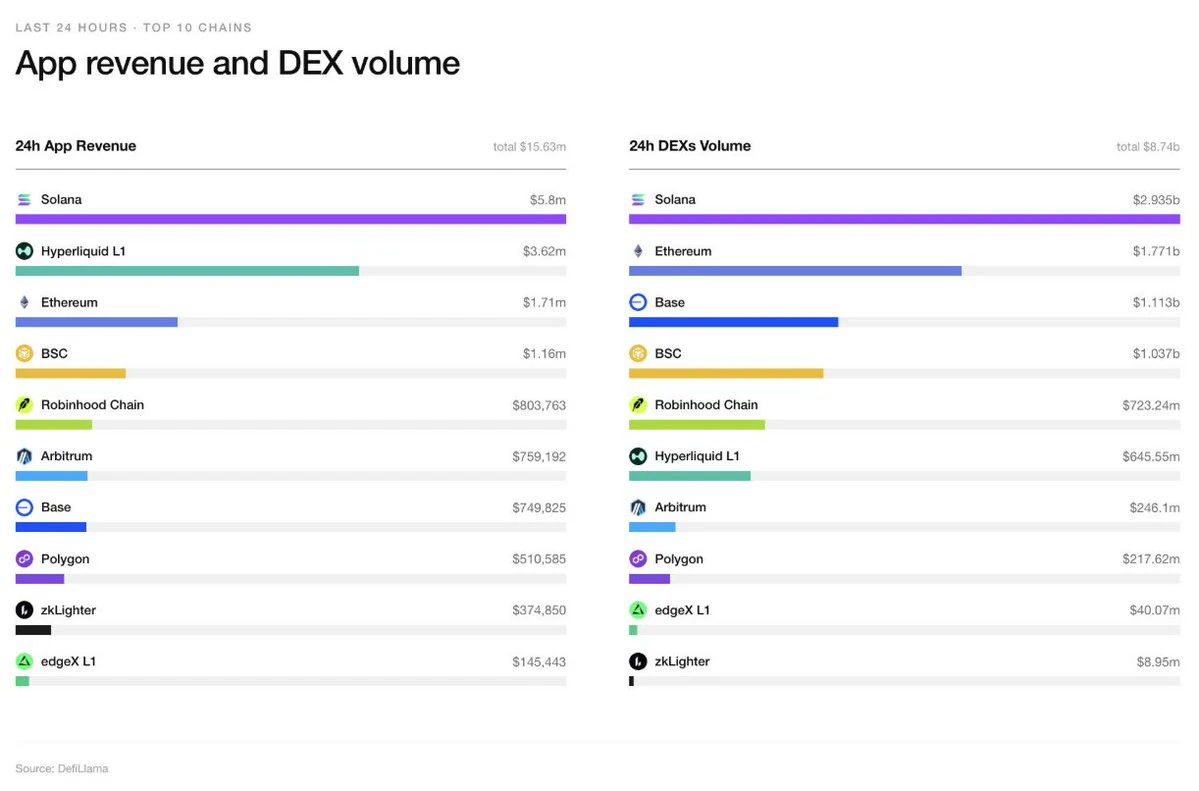Click the App revenue and DEX volume title
Screen dimensions: 1199x791
[x=238, y=63]
